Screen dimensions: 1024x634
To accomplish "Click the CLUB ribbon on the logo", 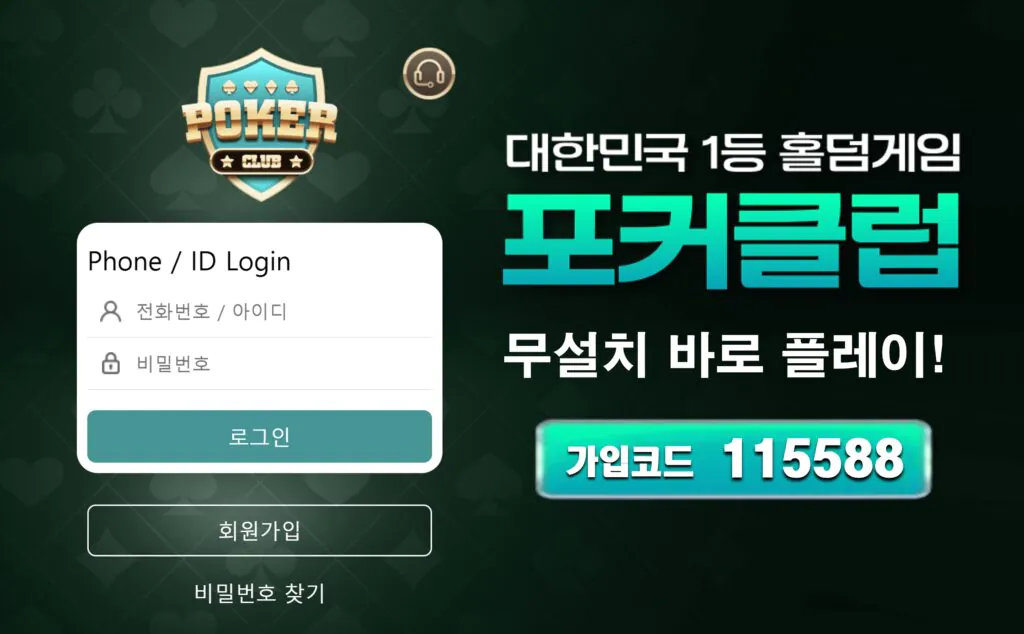I will [x=261, y=161].
